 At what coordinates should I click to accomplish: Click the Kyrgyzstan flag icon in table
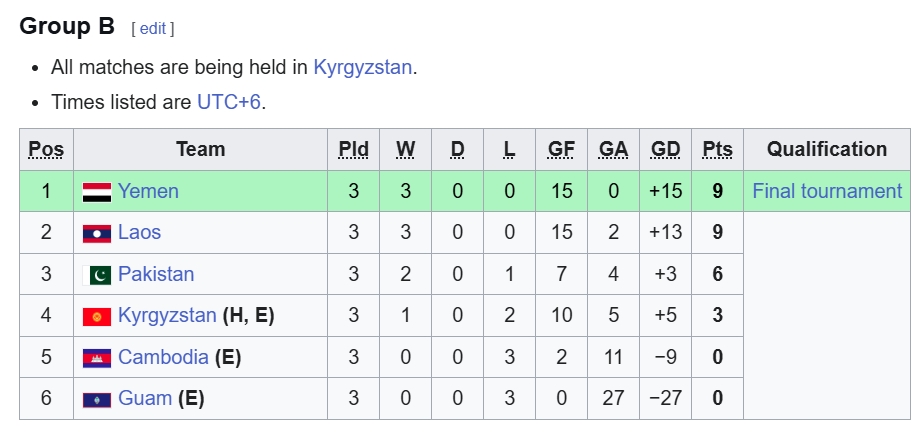click(96, 316)
